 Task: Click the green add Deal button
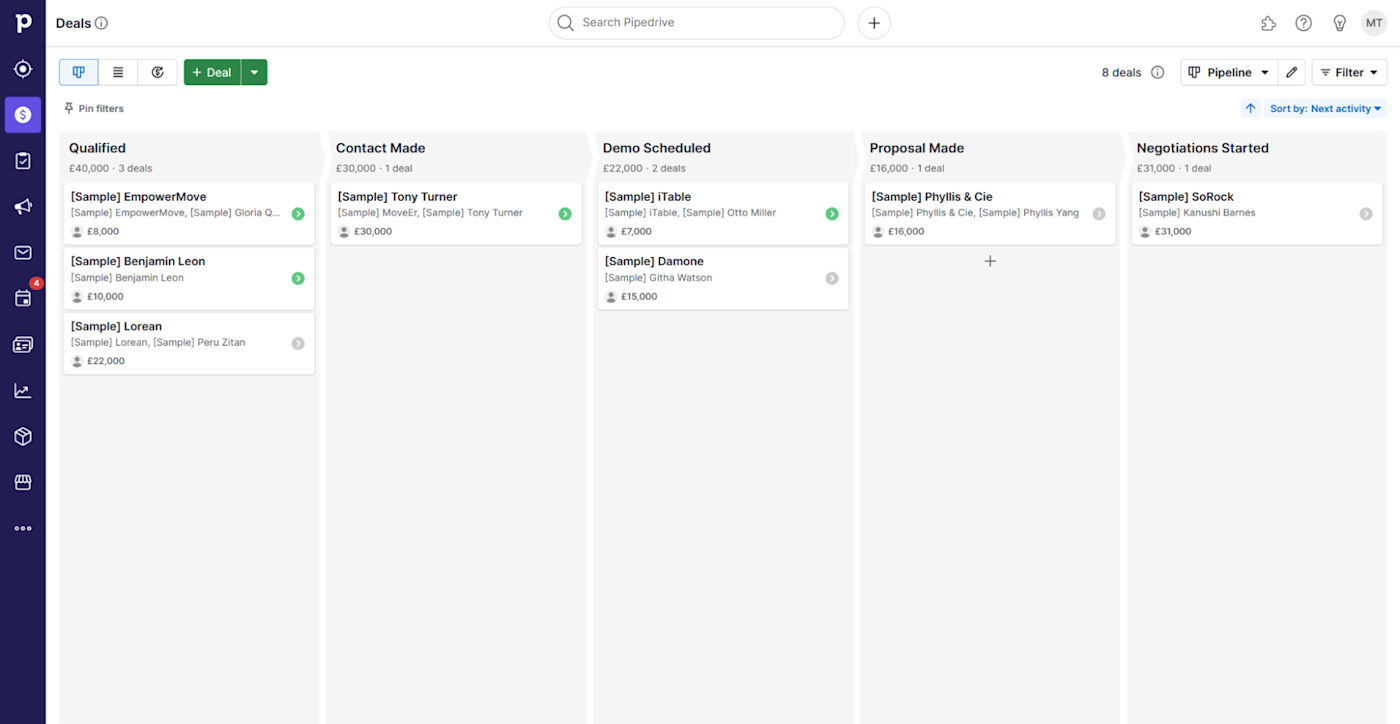(212, 72)
